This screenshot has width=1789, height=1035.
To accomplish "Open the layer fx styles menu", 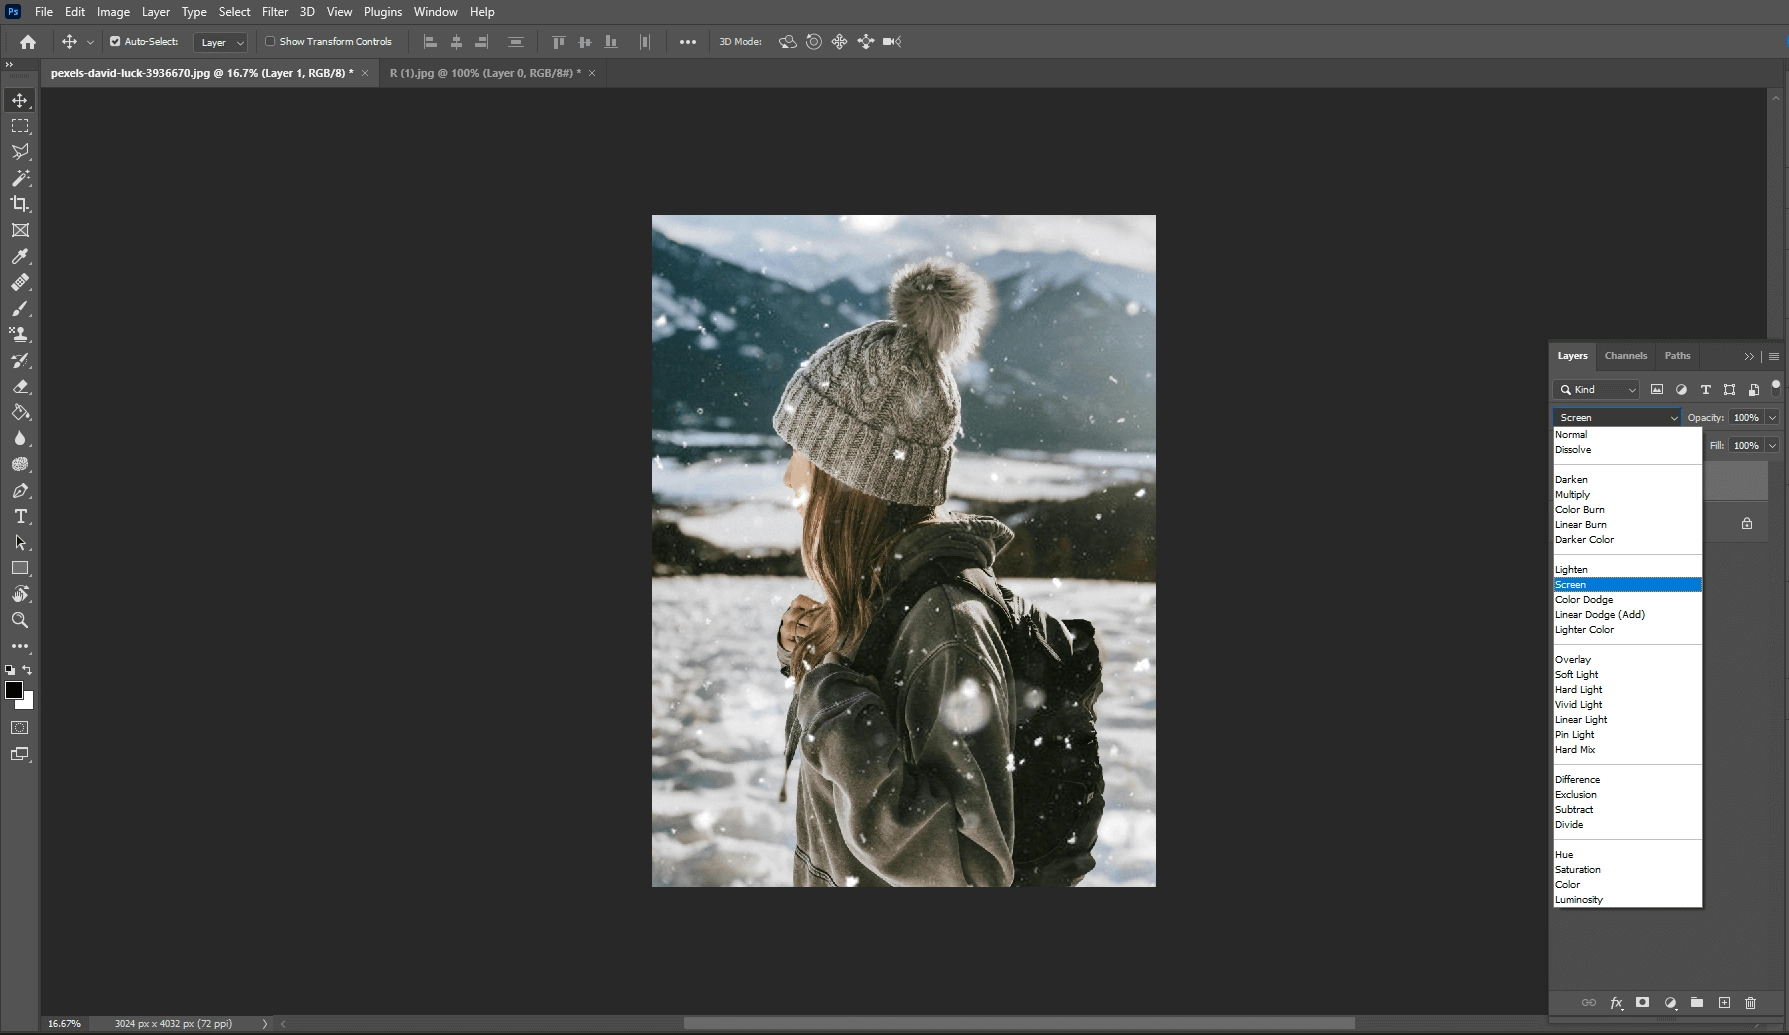I will pyautogui.click(x=1616, y=1002).
